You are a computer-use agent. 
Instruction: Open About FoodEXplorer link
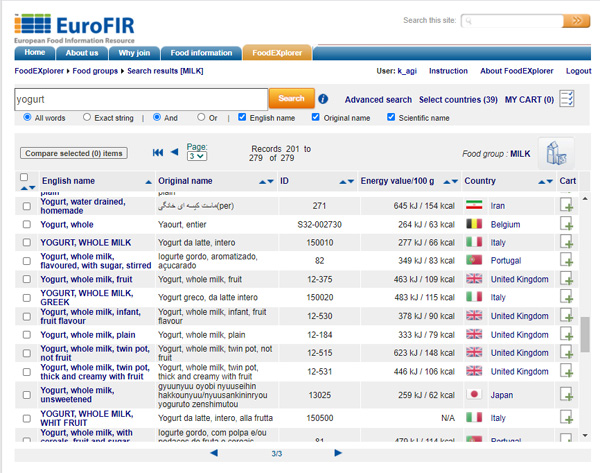click(517, 71)
